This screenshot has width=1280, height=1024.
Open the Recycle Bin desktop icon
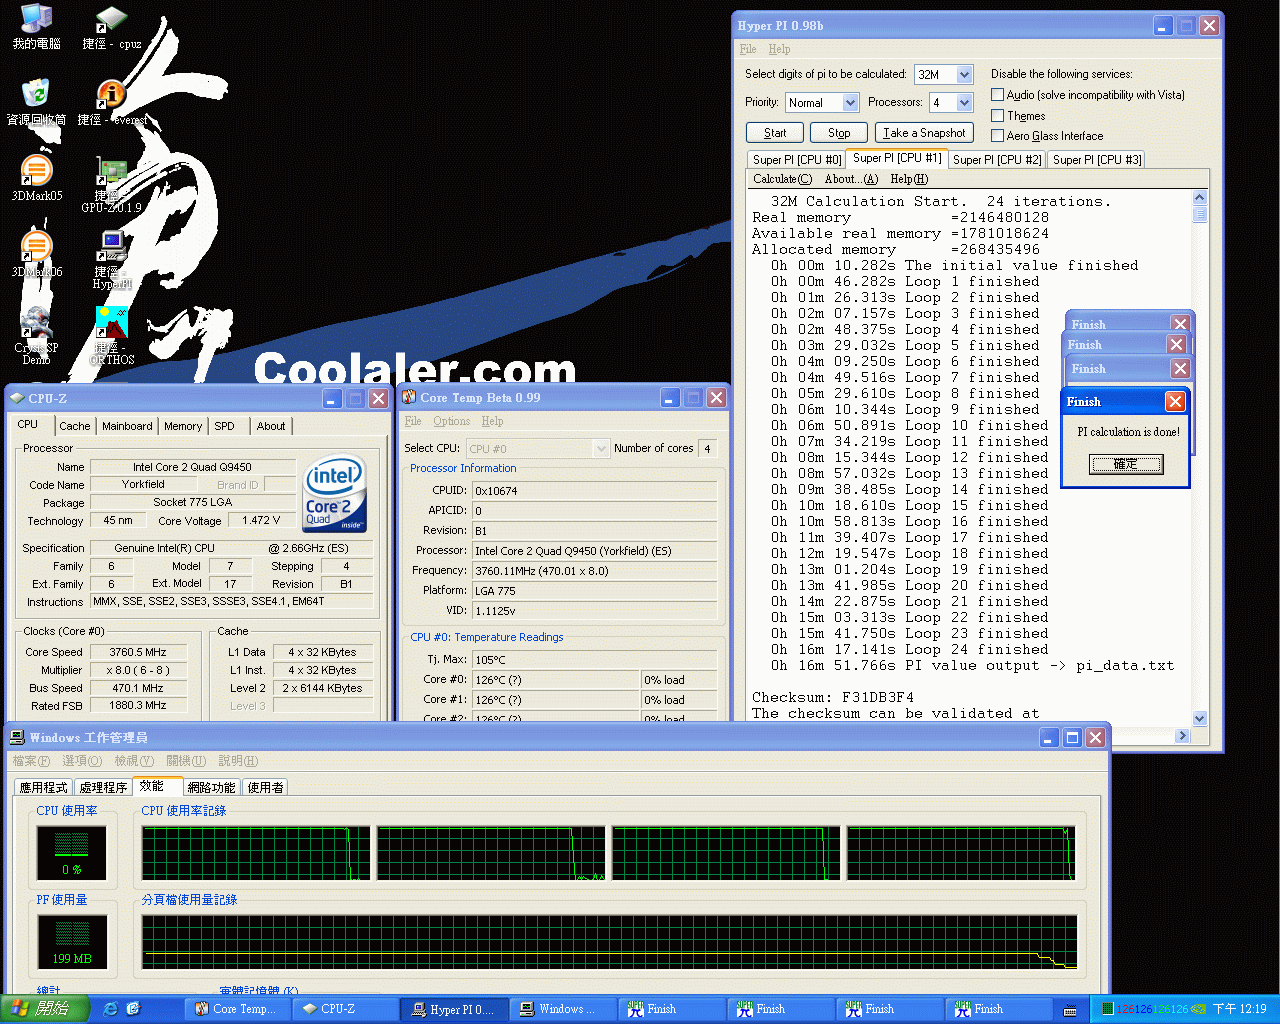coord(37,102)
